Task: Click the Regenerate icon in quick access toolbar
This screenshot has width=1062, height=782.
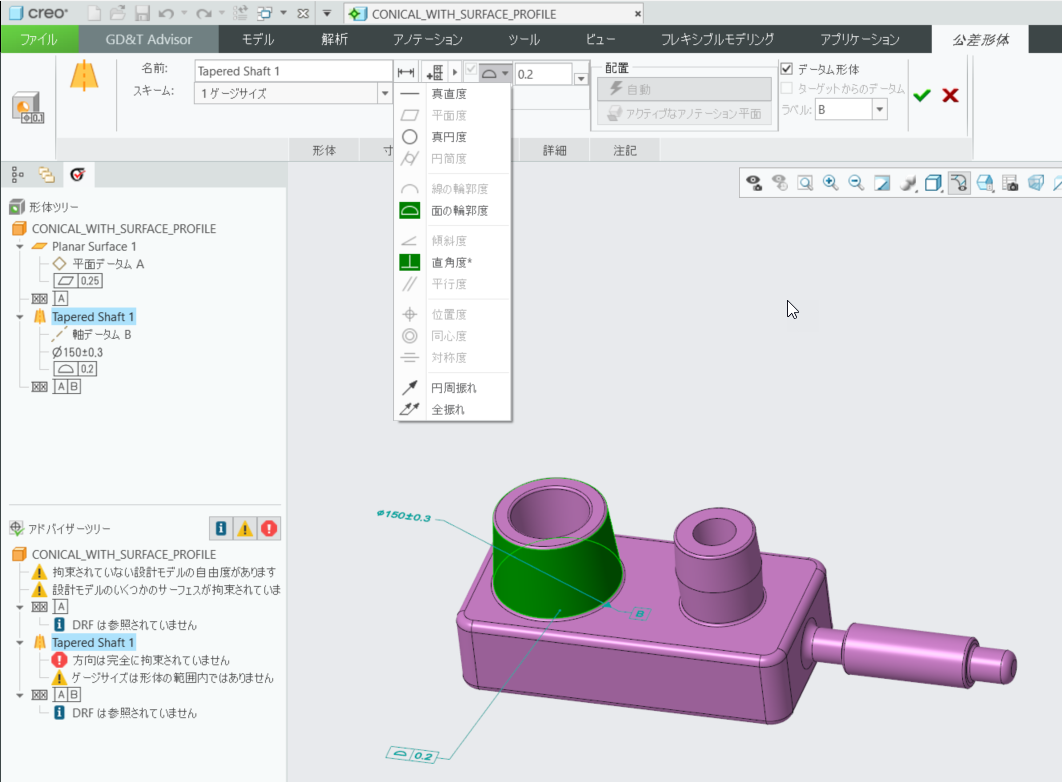Action: [x=240, y=14]
